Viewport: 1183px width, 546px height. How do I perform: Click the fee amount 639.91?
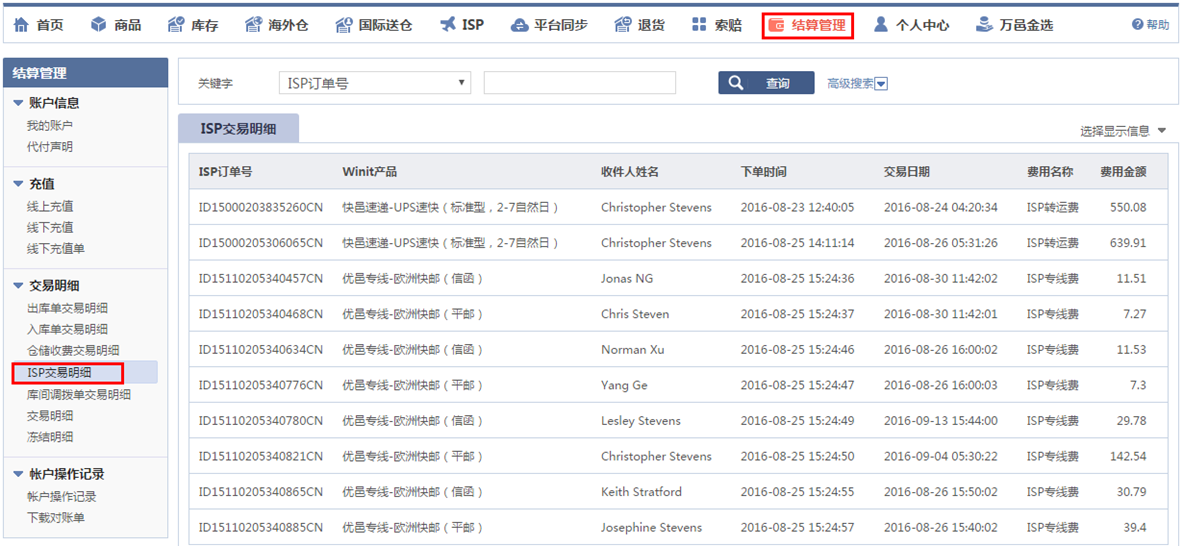click(1128, 243)
